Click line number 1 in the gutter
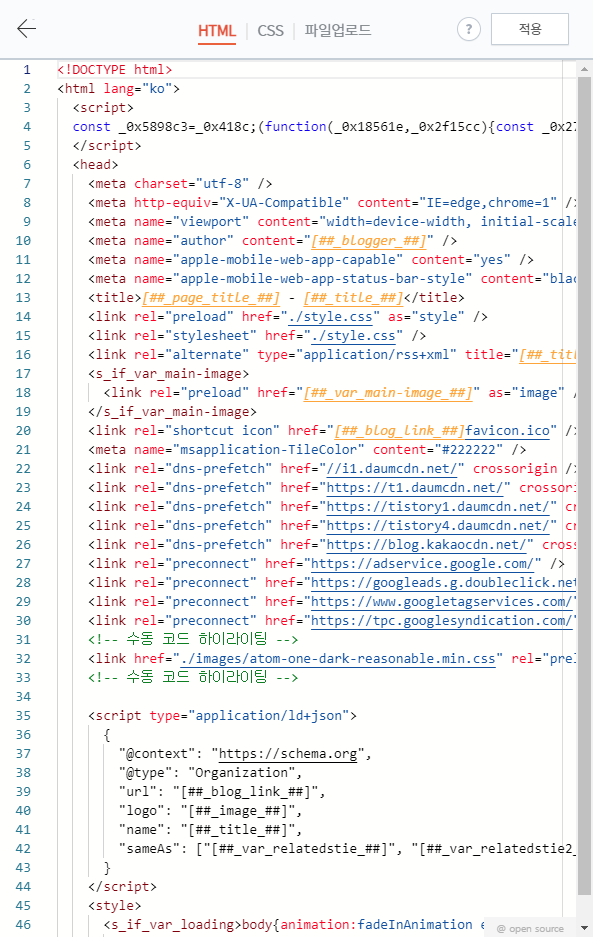Viewport: 593px width, 941px height. [26, 70]
